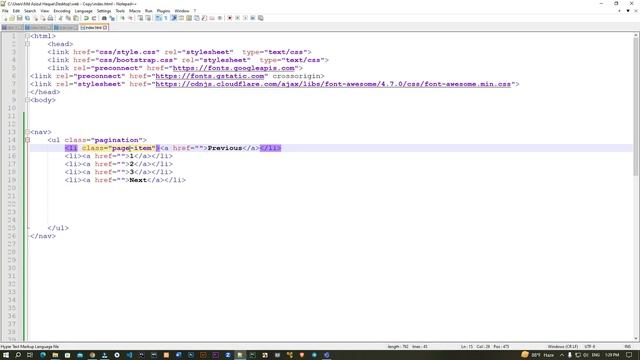Click the Run Macro Multiple Times icon

tap(253, 18)
